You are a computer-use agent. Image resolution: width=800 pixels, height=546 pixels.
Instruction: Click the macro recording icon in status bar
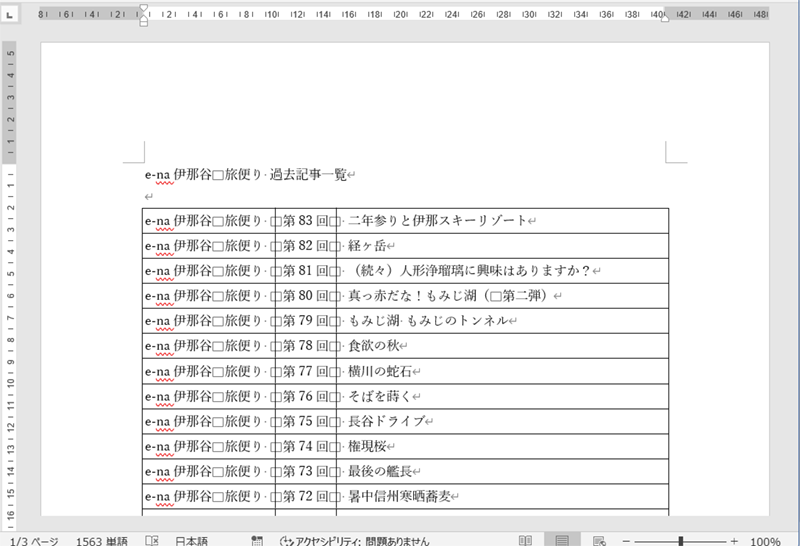[x=257, y=540]
